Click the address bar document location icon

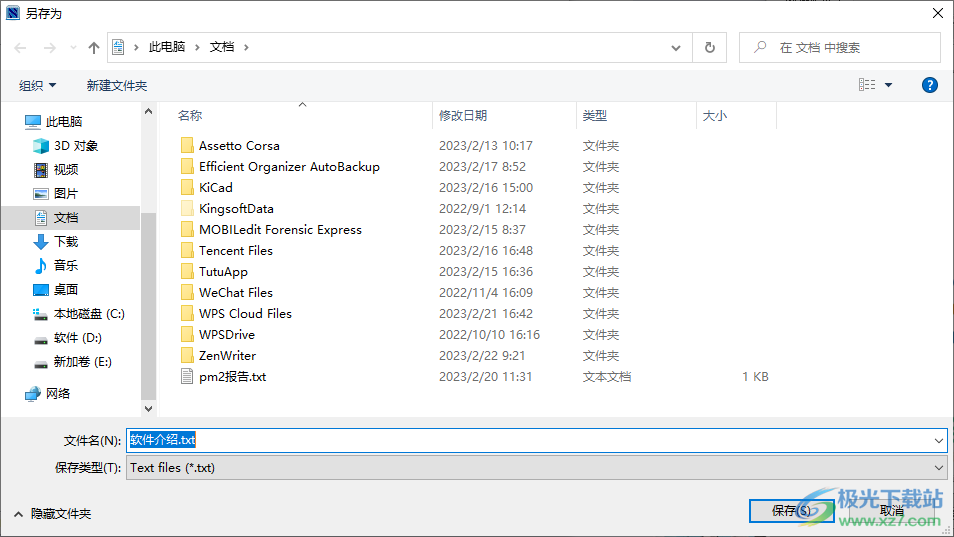click(x=119, y=47)
